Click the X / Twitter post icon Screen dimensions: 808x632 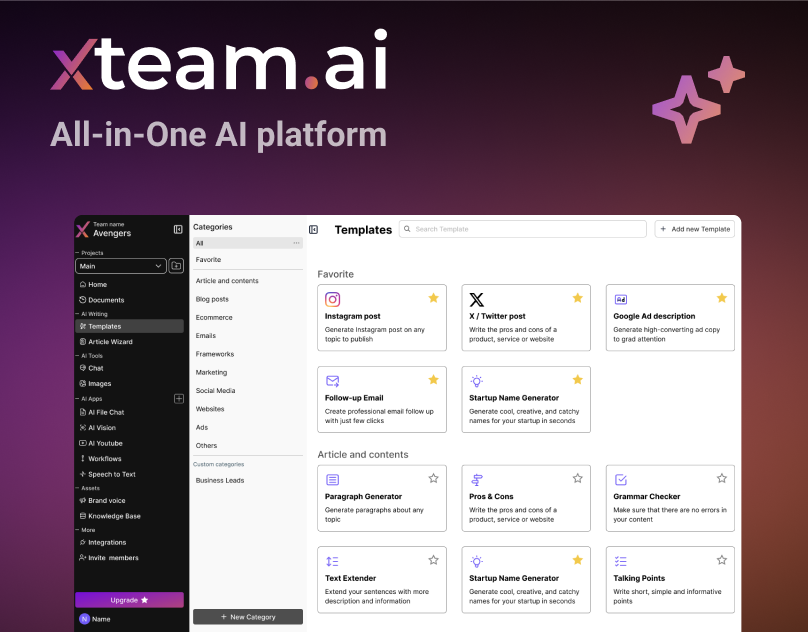(x=477, y=299)
